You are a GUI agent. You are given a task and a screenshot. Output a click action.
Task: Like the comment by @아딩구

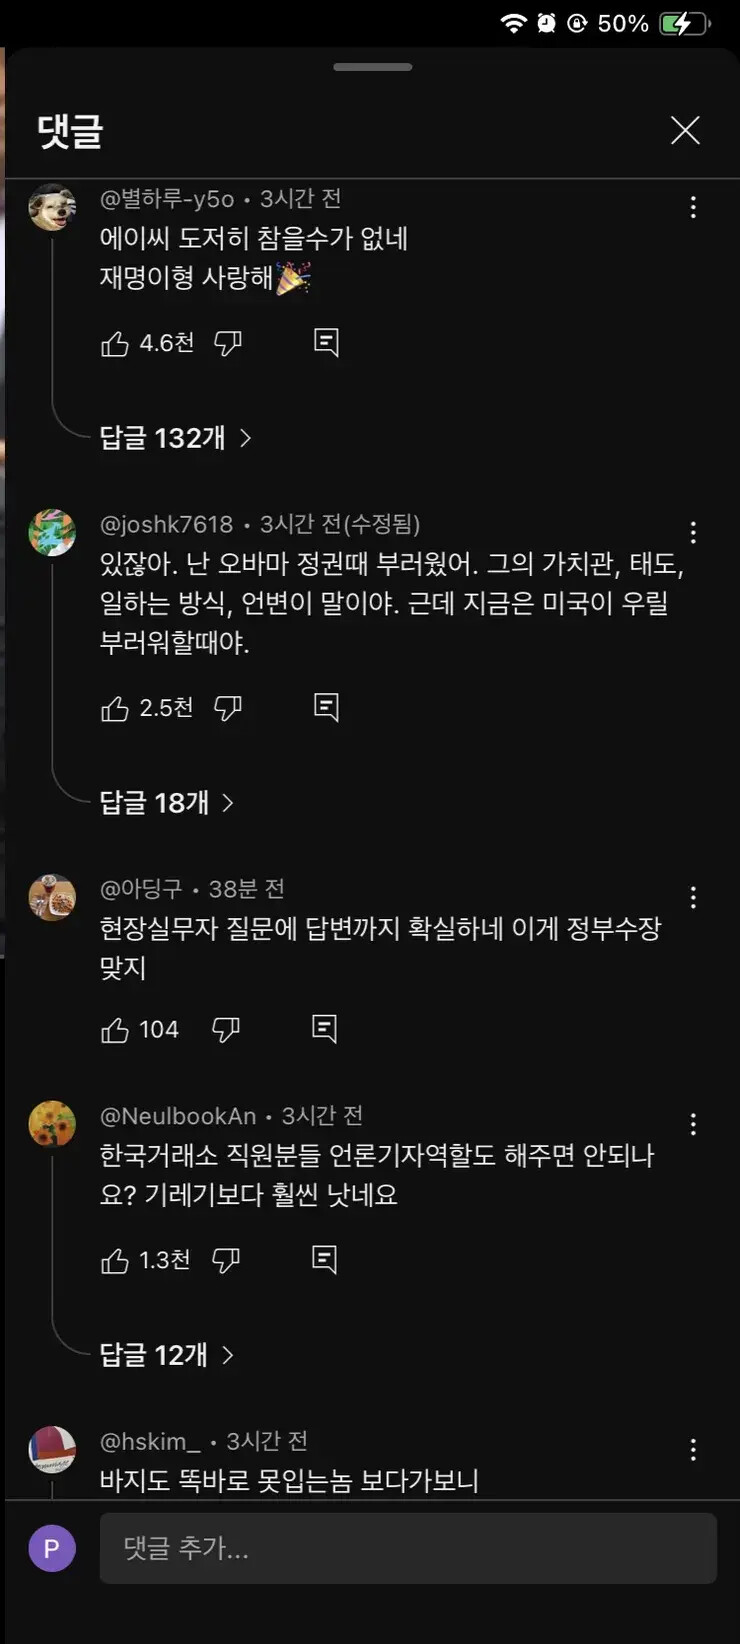tap(115, 1030)
